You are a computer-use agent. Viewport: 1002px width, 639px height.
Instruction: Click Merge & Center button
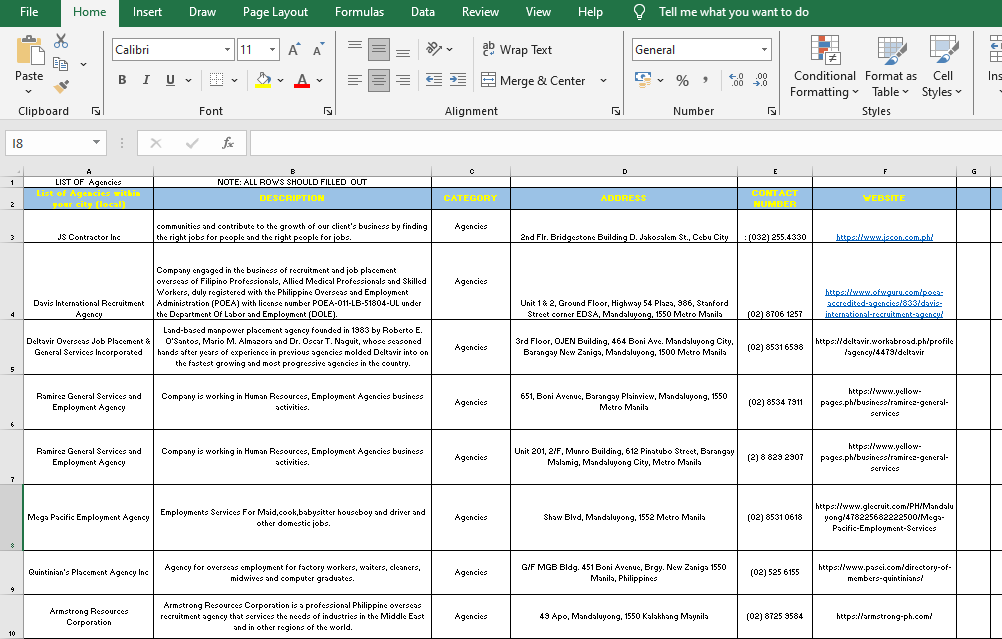click(534, 81)
